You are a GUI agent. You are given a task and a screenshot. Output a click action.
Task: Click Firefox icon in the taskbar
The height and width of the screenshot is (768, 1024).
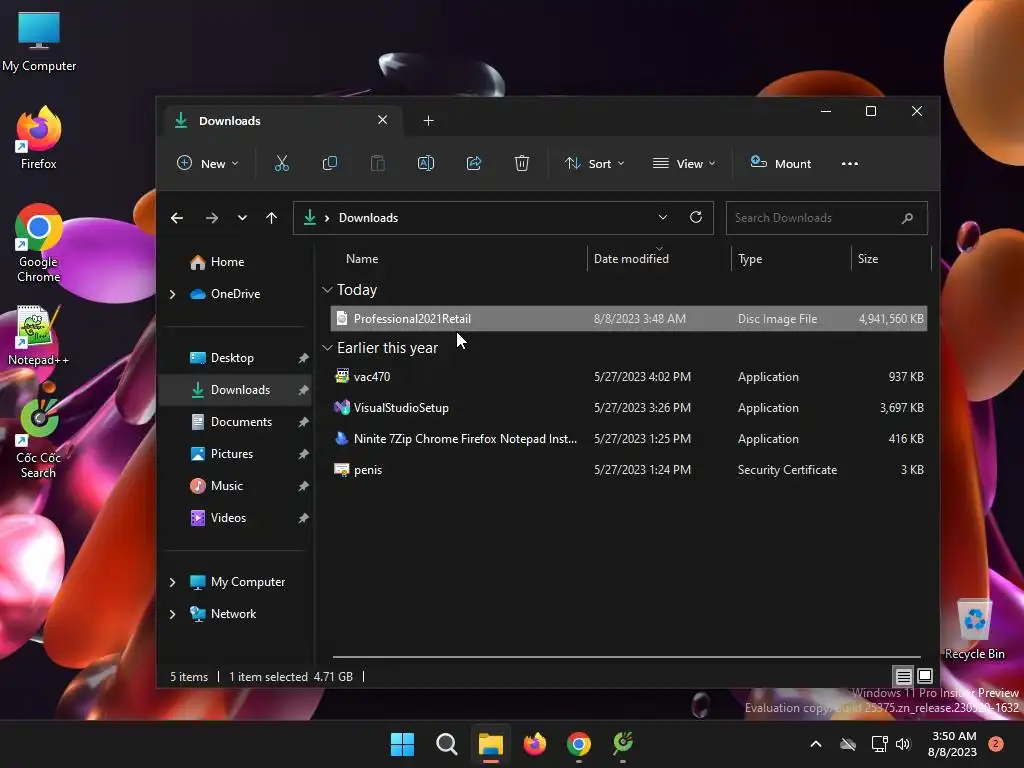pyautogui.click(x=535, y=744)
